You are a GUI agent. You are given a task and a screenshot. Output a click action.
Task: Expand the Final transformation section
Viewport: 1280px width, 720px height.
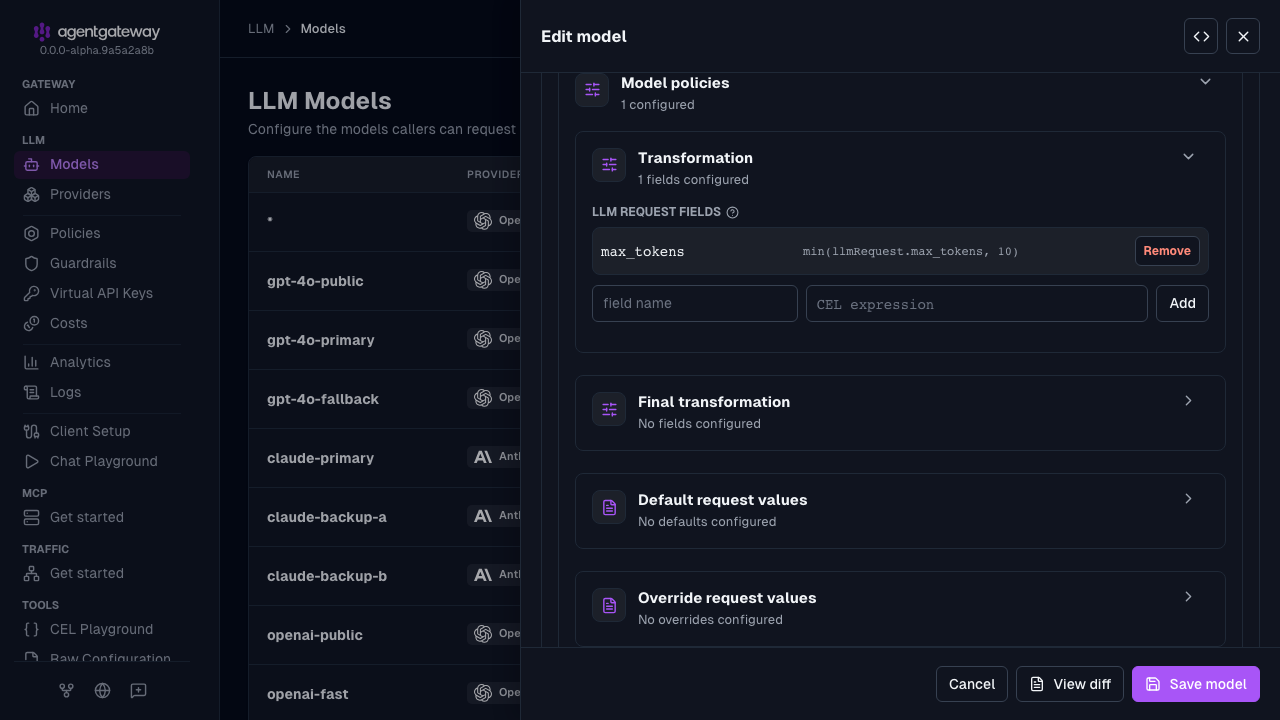(1188, 400)
